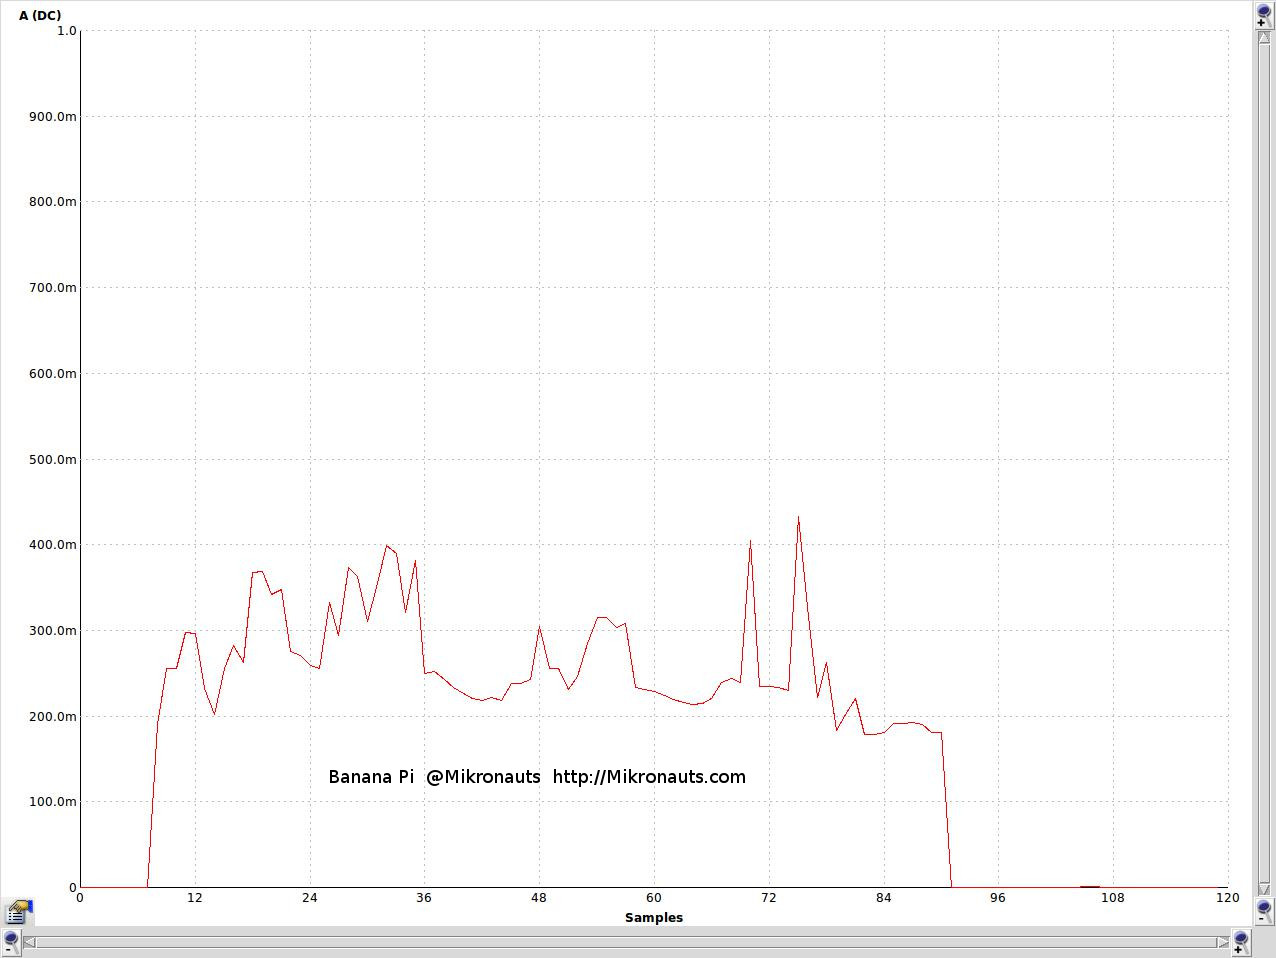Image resolution: width=1276 pixels, height=958 pixels.
Task: Click the '1.0' y-axis label
Action: [67, 31]
